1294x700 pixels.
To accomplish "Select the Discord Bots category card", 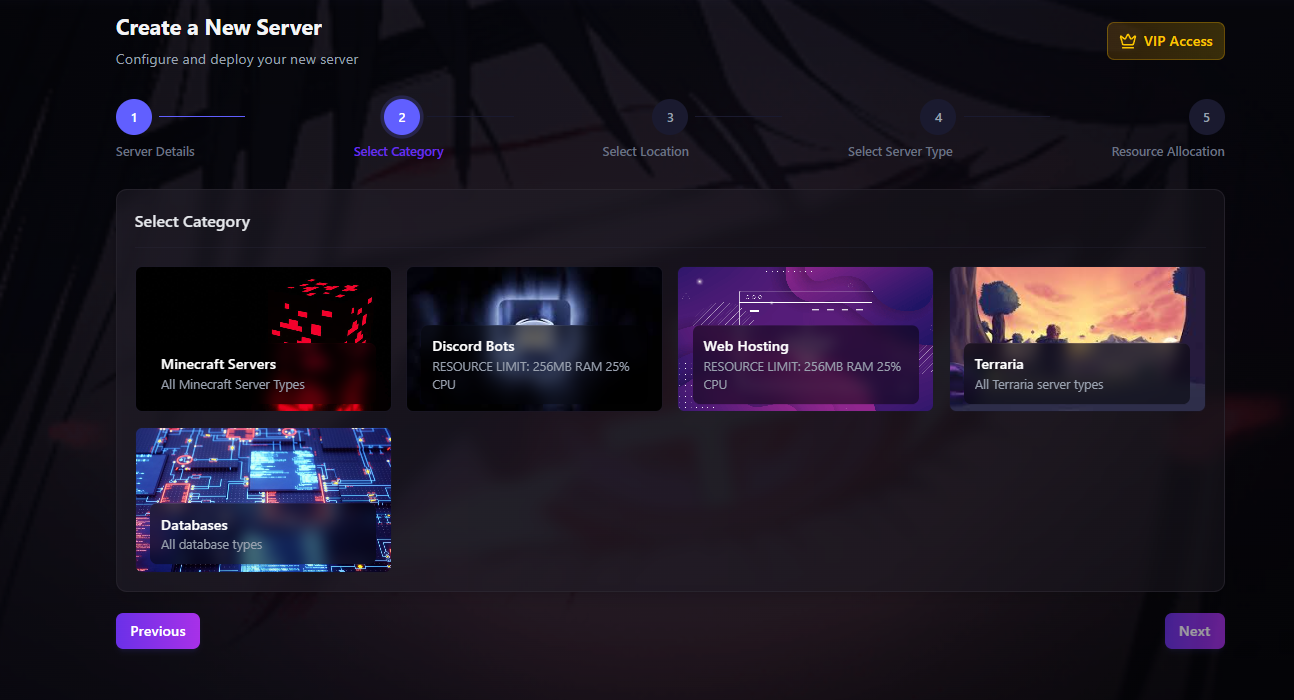I will [x=534, y=338].
